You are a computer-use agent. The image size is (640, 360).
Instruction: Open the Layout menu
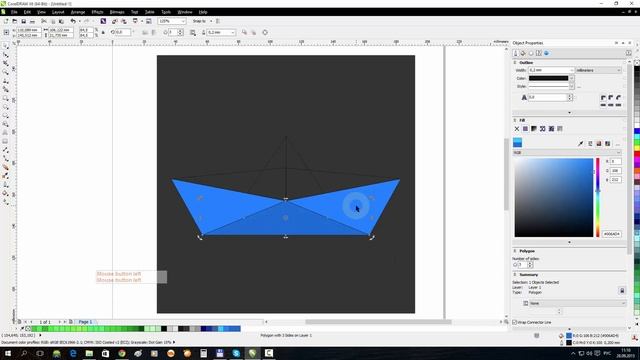[x=58, y=12]
